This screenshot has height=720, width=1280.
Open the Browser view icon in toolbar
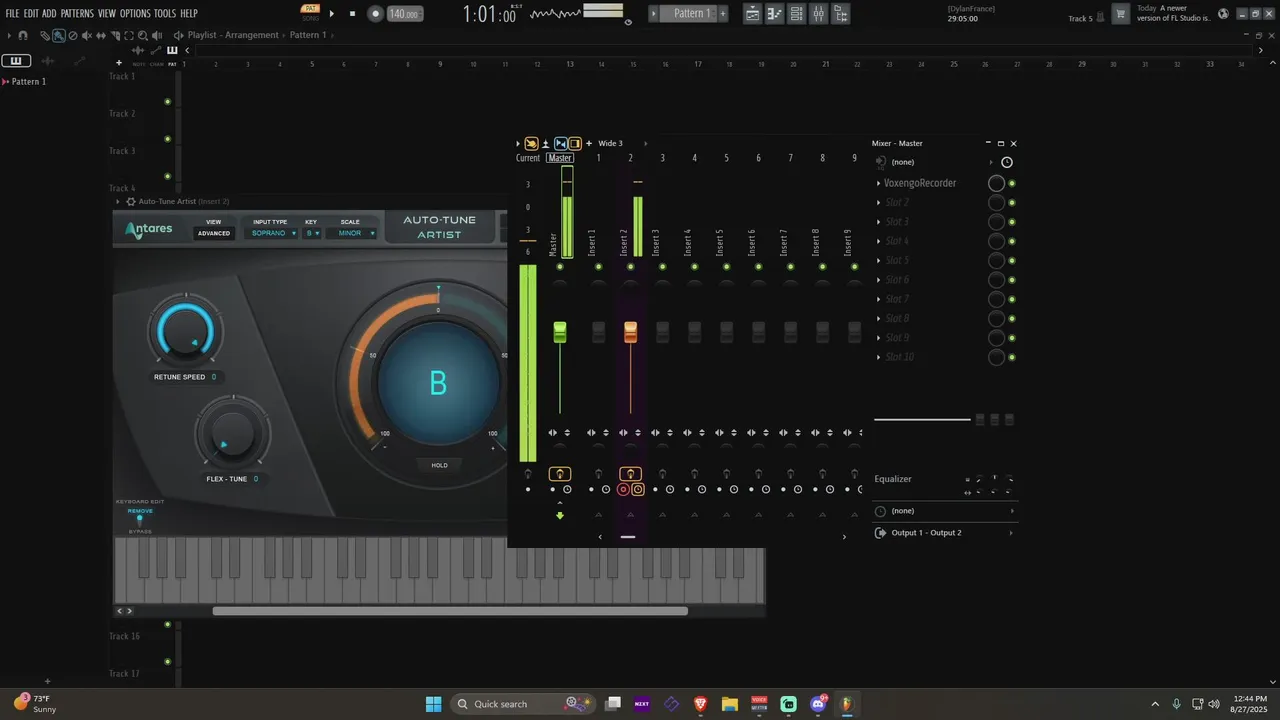click(841, 14)
